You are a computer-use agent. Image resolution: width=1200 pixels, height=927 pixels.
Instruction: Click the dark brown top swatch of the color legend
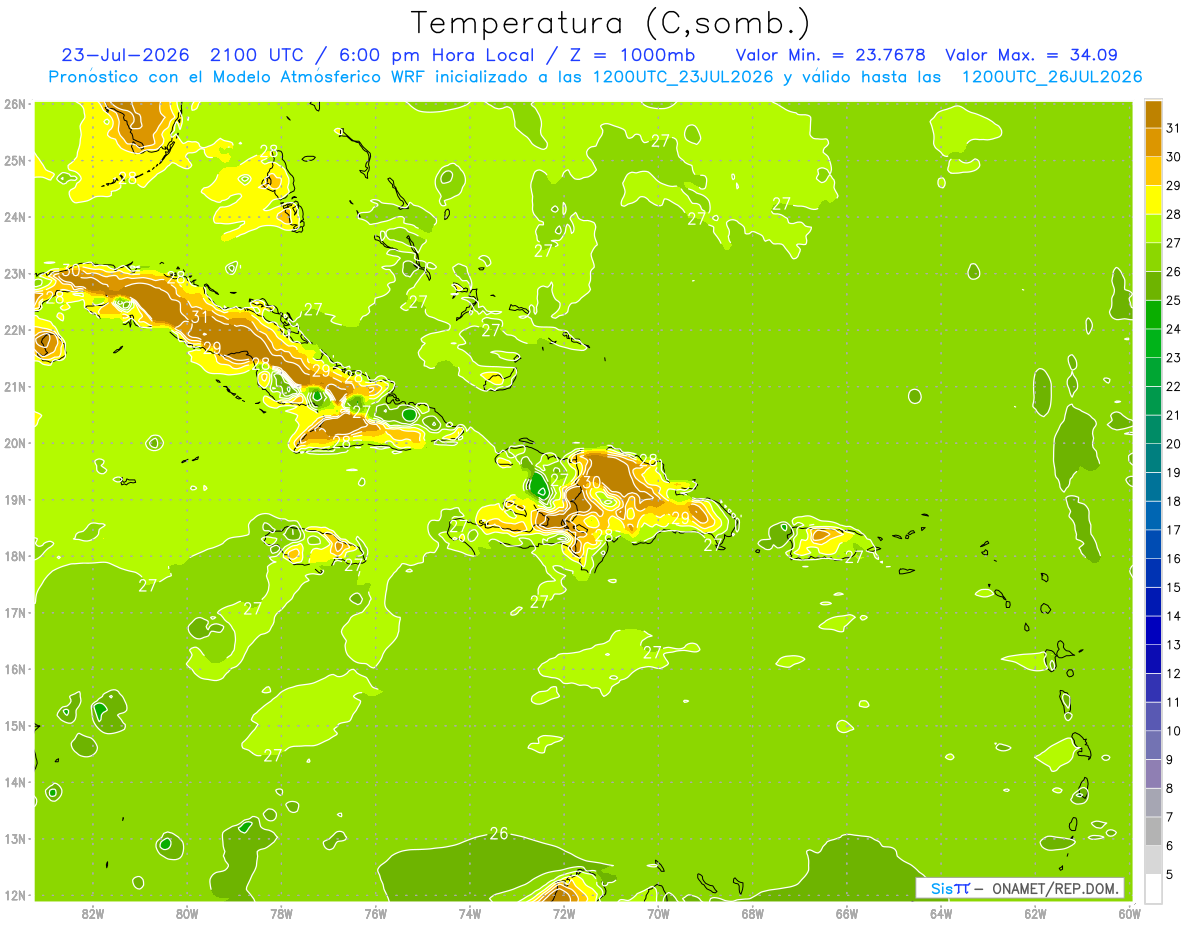(x=1153, y=114)
